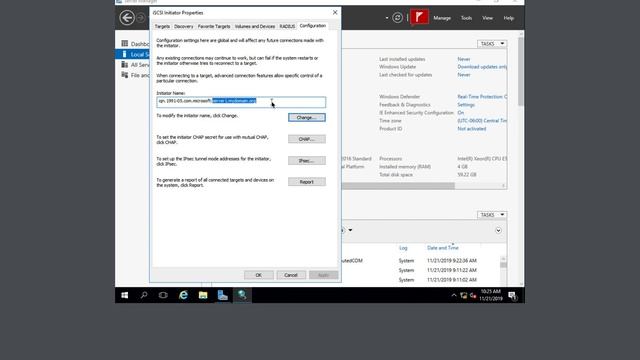Open the Volumes and Devices tab
This screenshot has width=640, height=360.
pyautogui.click(x=255, y=26)
